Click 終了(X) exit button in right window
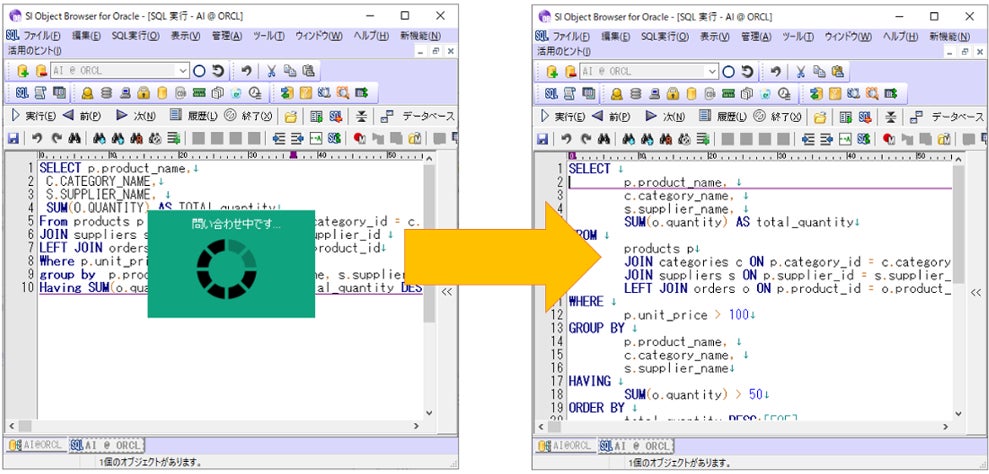The height and width of the screenshot is (474, 989). pos(778,116)
